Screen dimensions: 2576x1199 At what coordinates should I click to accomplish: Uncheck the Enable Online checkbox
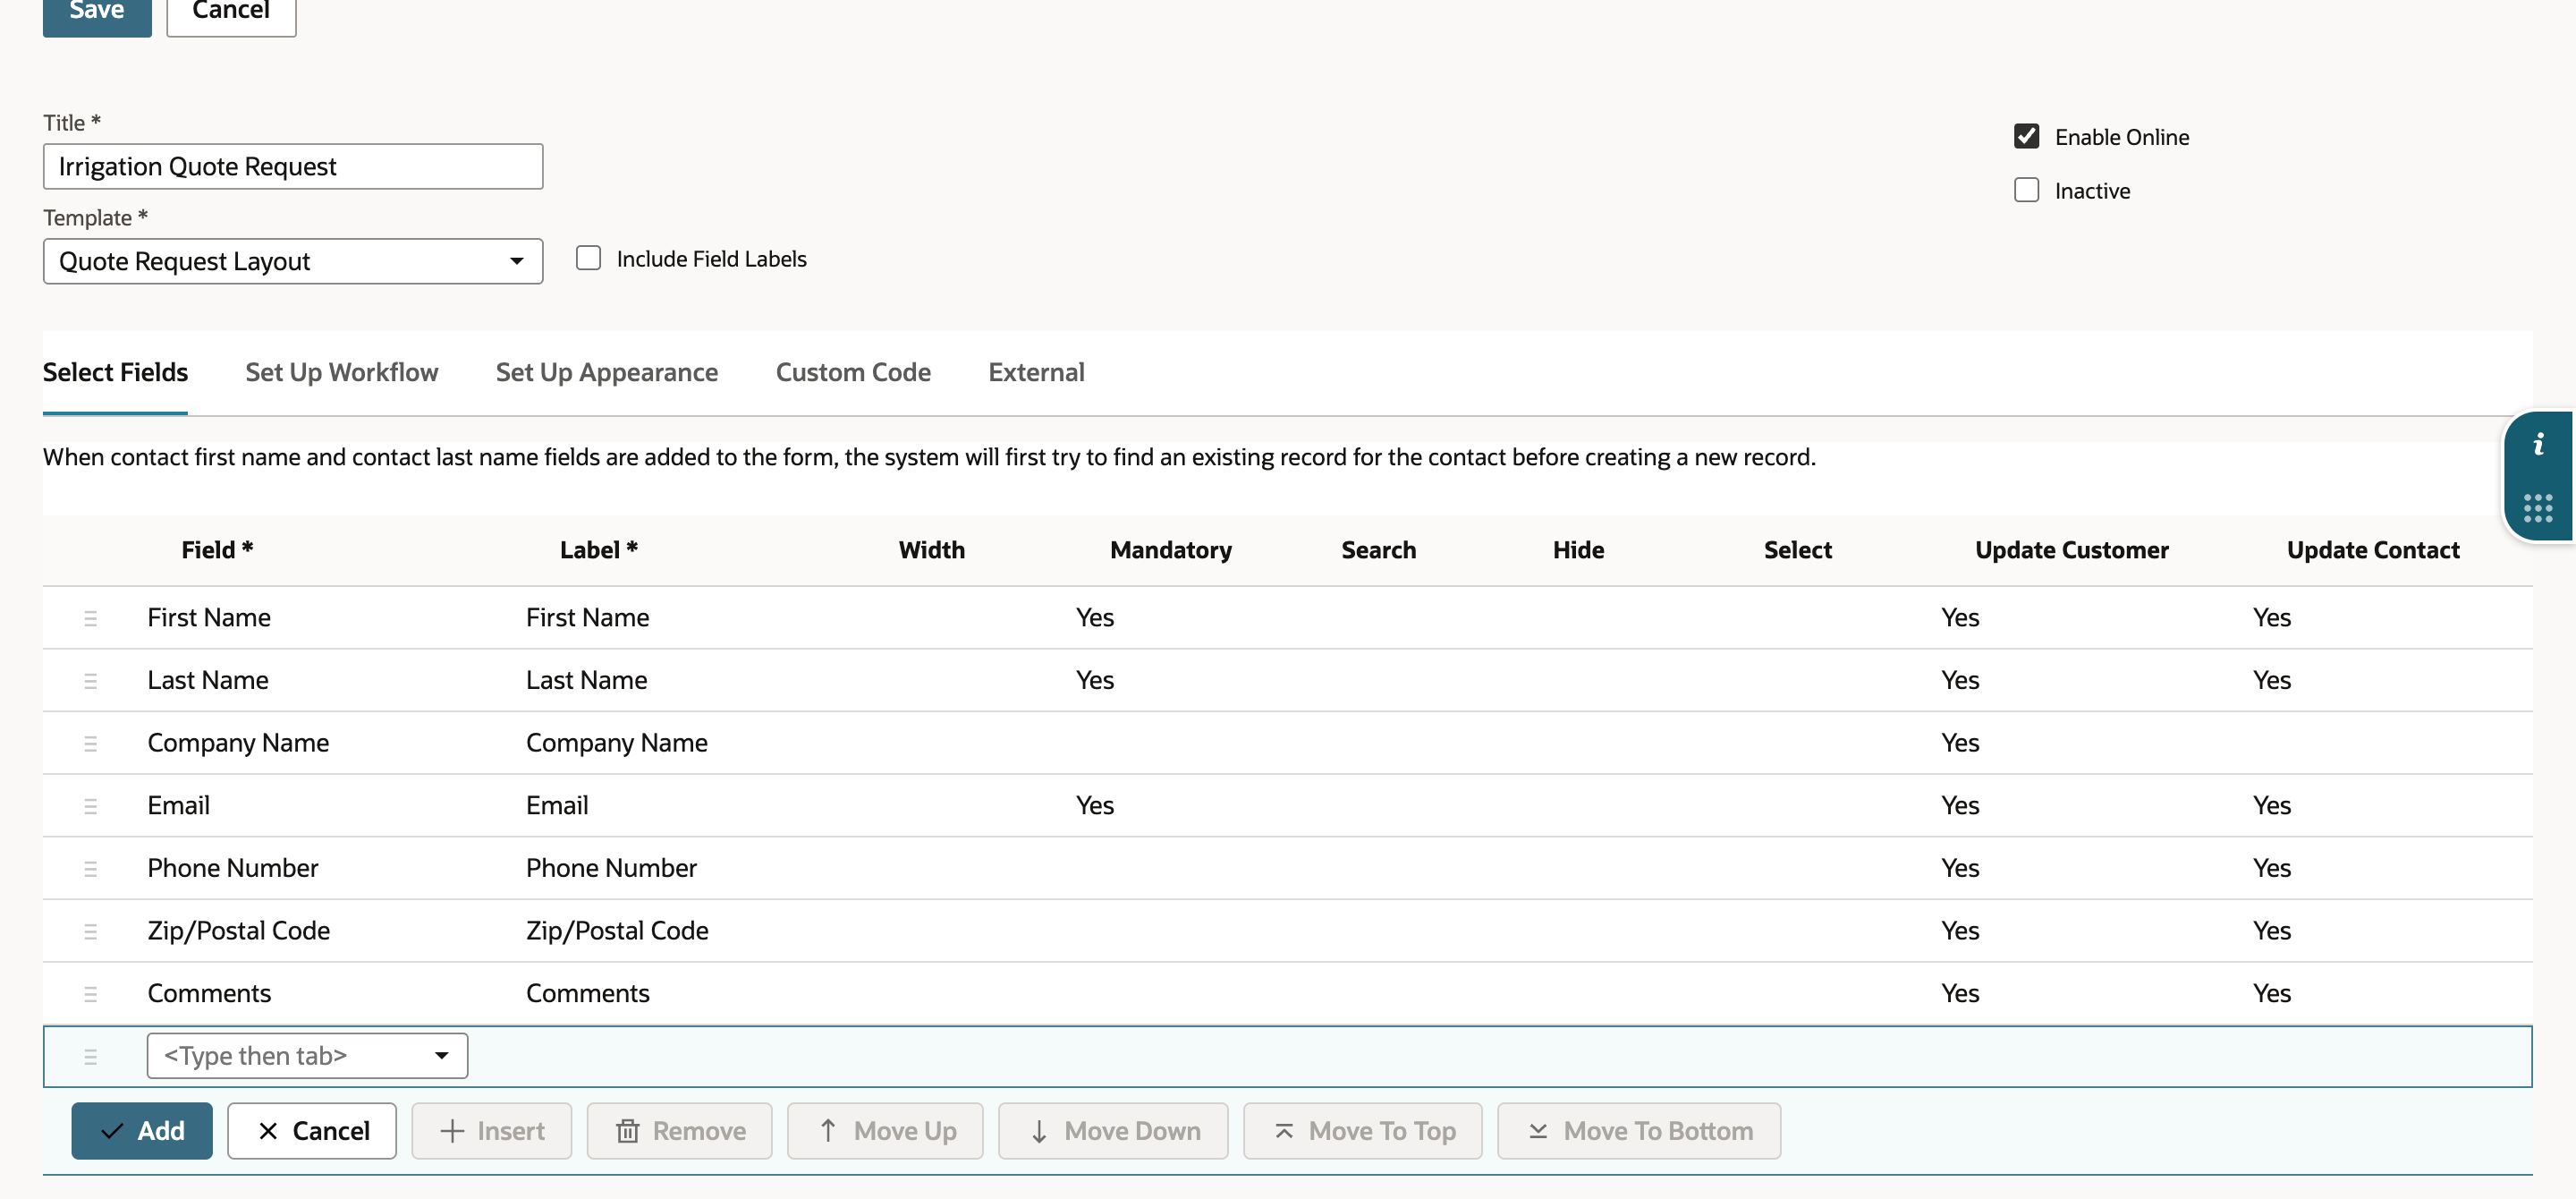click(2026, 136)
